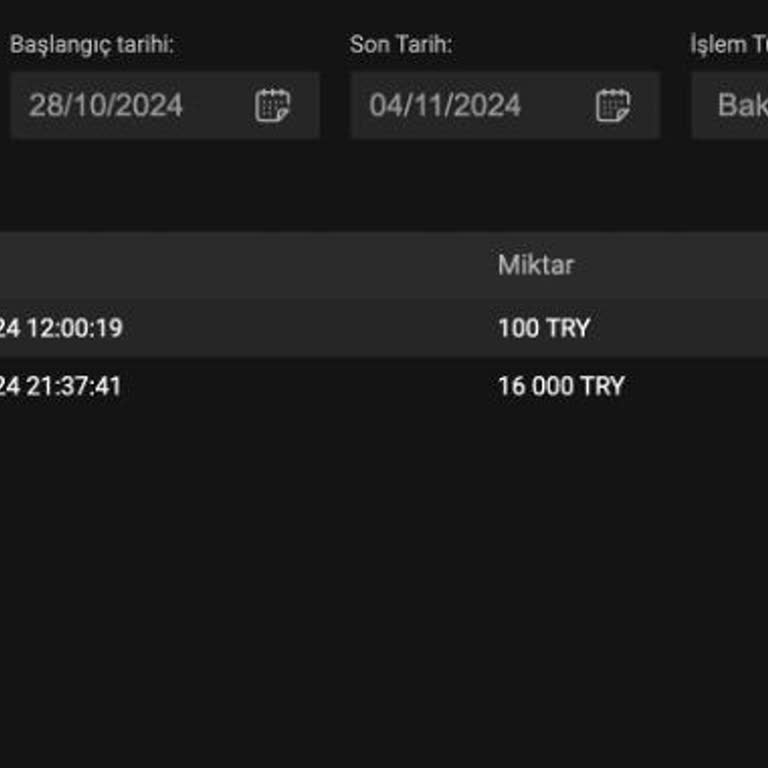Click the 100 TRY amount cell
Viewport: 768px width, 768px height.
[544, 328]
